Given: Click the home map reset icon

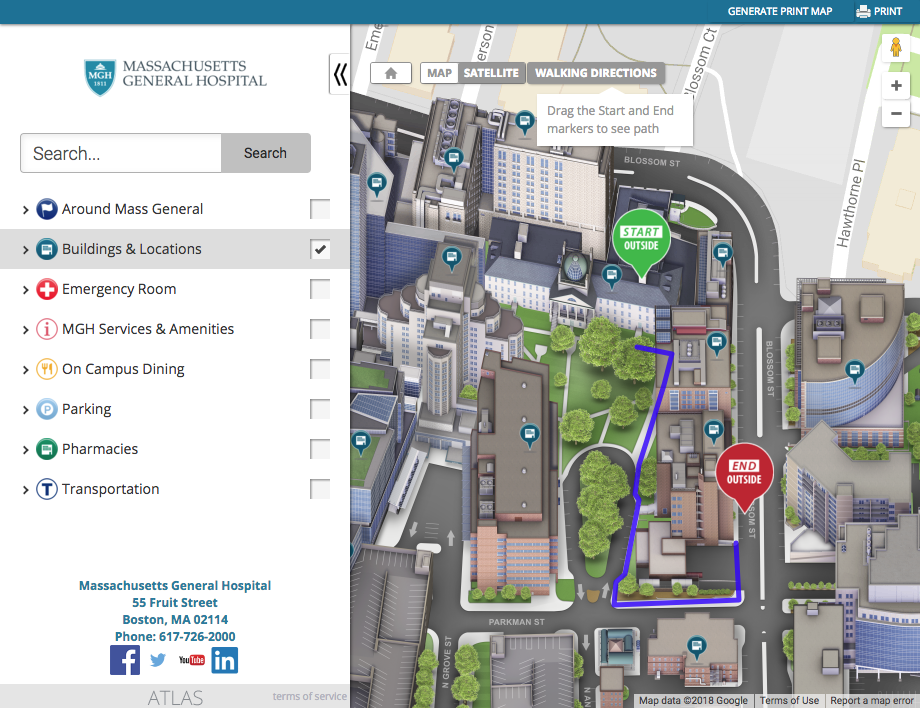Looking at the screenshot, I should click(x=391, y=73).
